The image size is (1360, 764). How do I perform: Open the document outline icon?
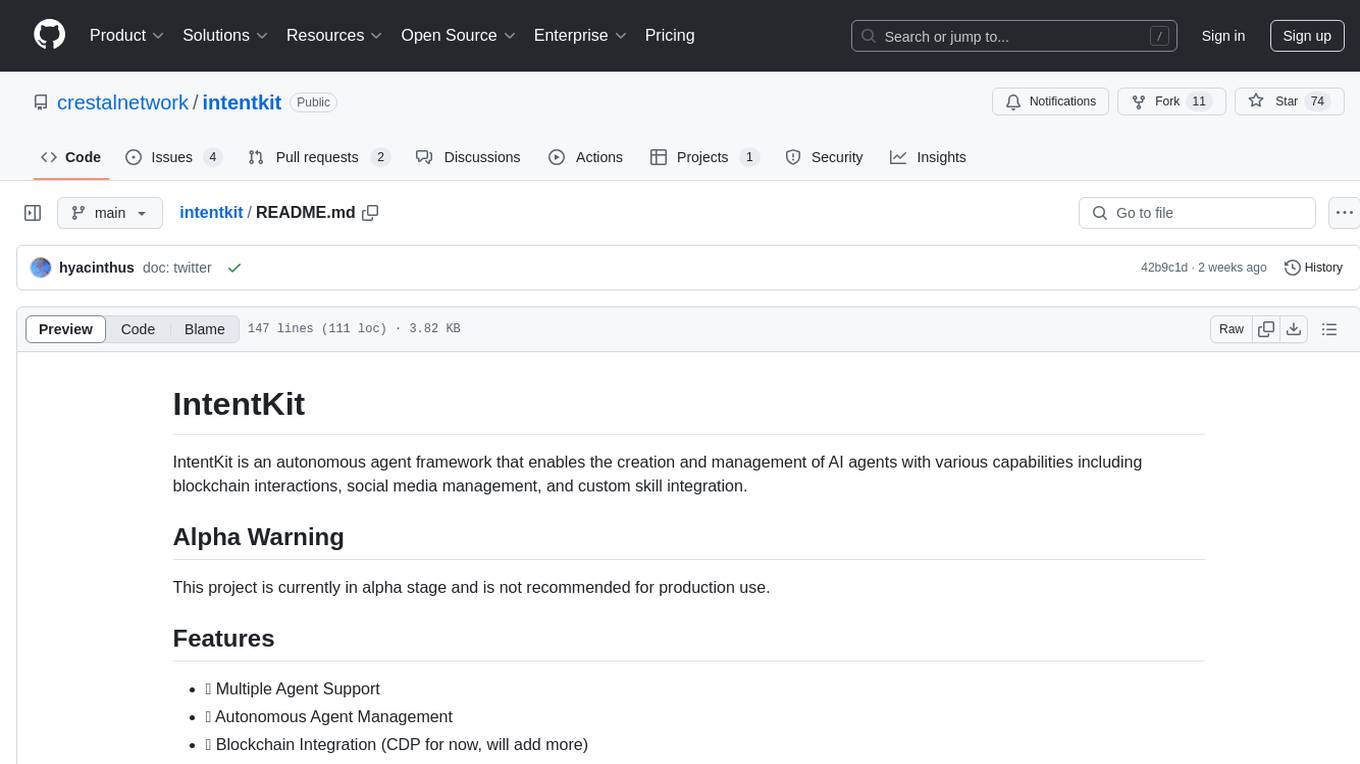pos(1329,329)
